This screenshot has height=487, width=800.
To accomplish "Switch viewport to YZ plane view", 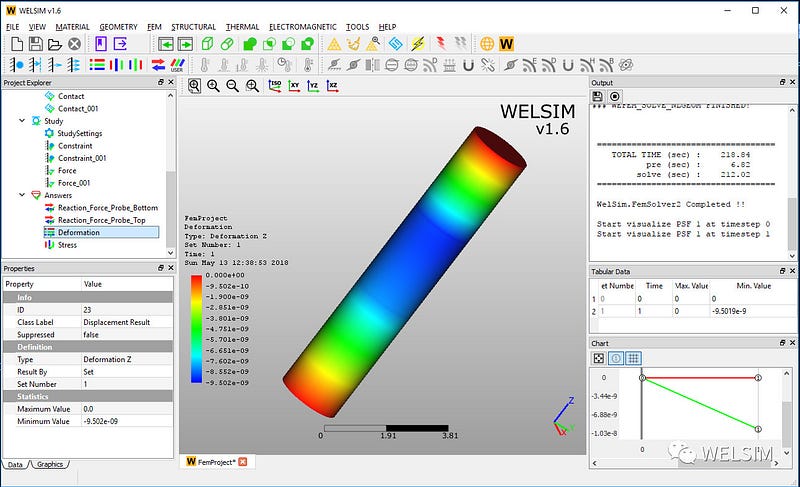I will pyautogui.click(x=313, y=86).
